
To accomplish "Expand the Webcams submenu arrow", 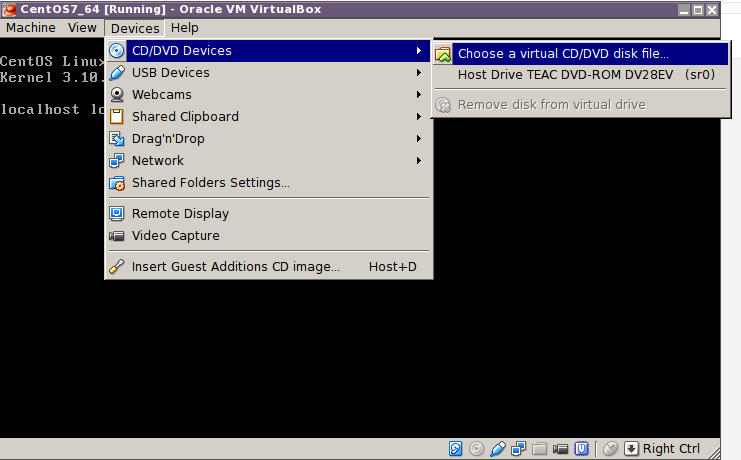I will pyautogui.click(x=419, y=95).
